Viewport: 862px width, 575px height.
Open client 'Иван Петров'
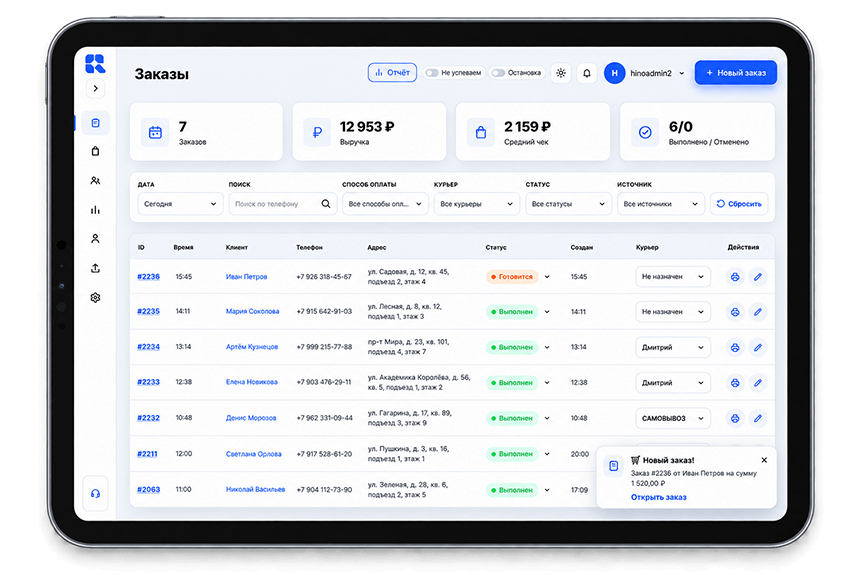(246, 277)
